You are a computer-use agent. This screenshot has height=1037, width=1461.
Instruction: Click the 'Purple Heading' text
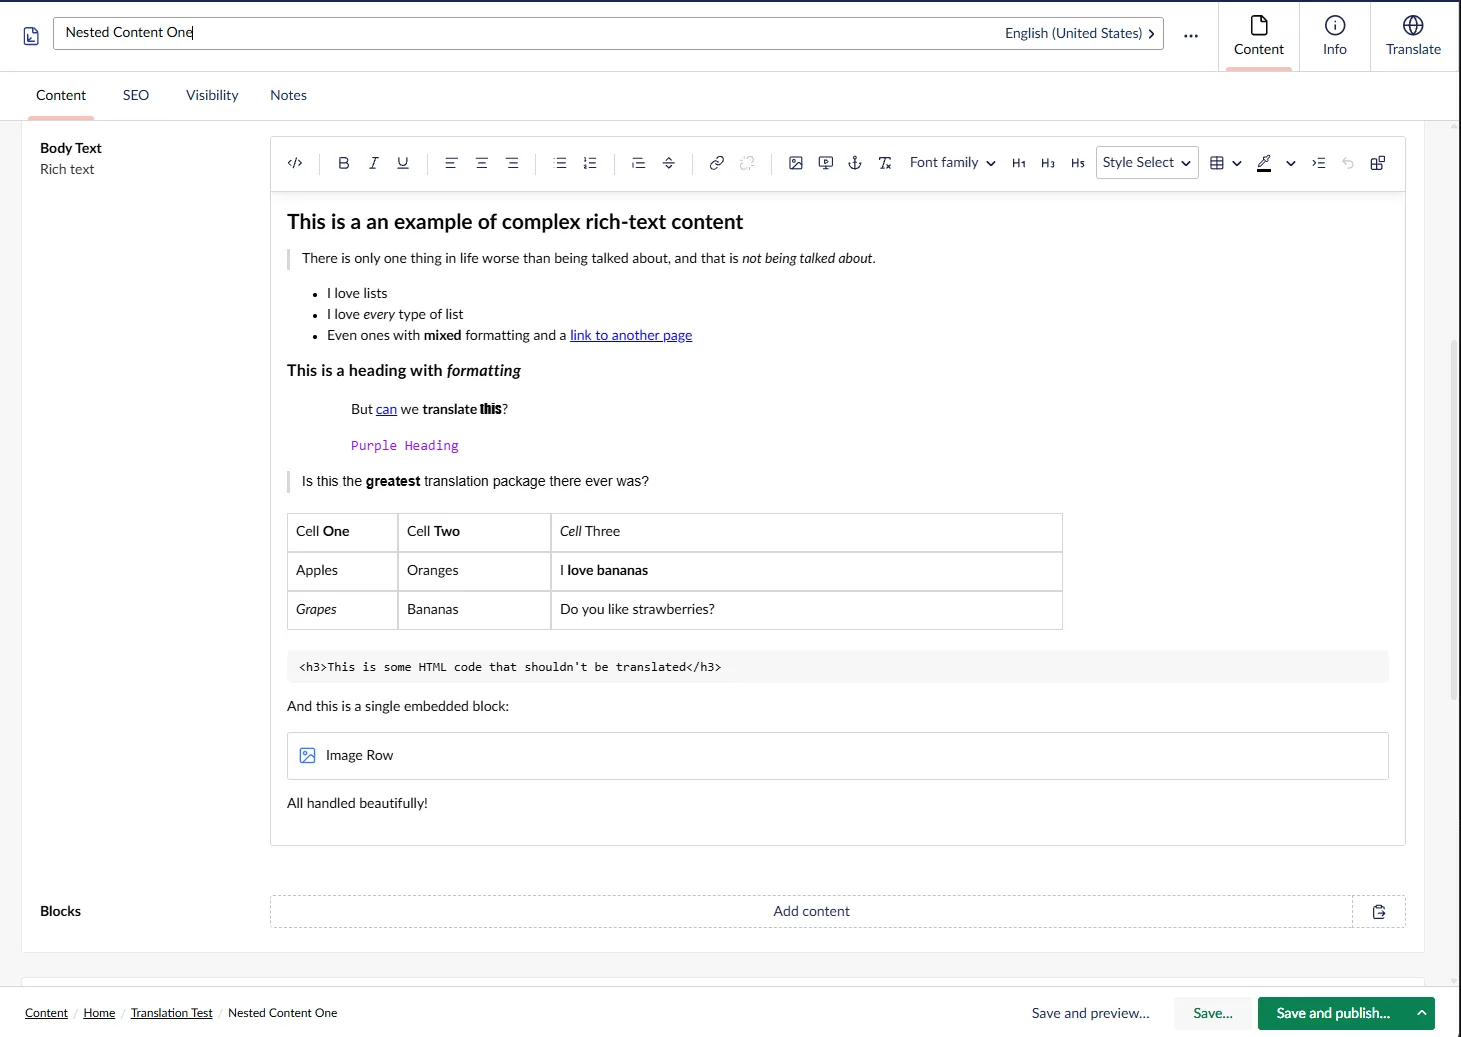click(405, 446)
